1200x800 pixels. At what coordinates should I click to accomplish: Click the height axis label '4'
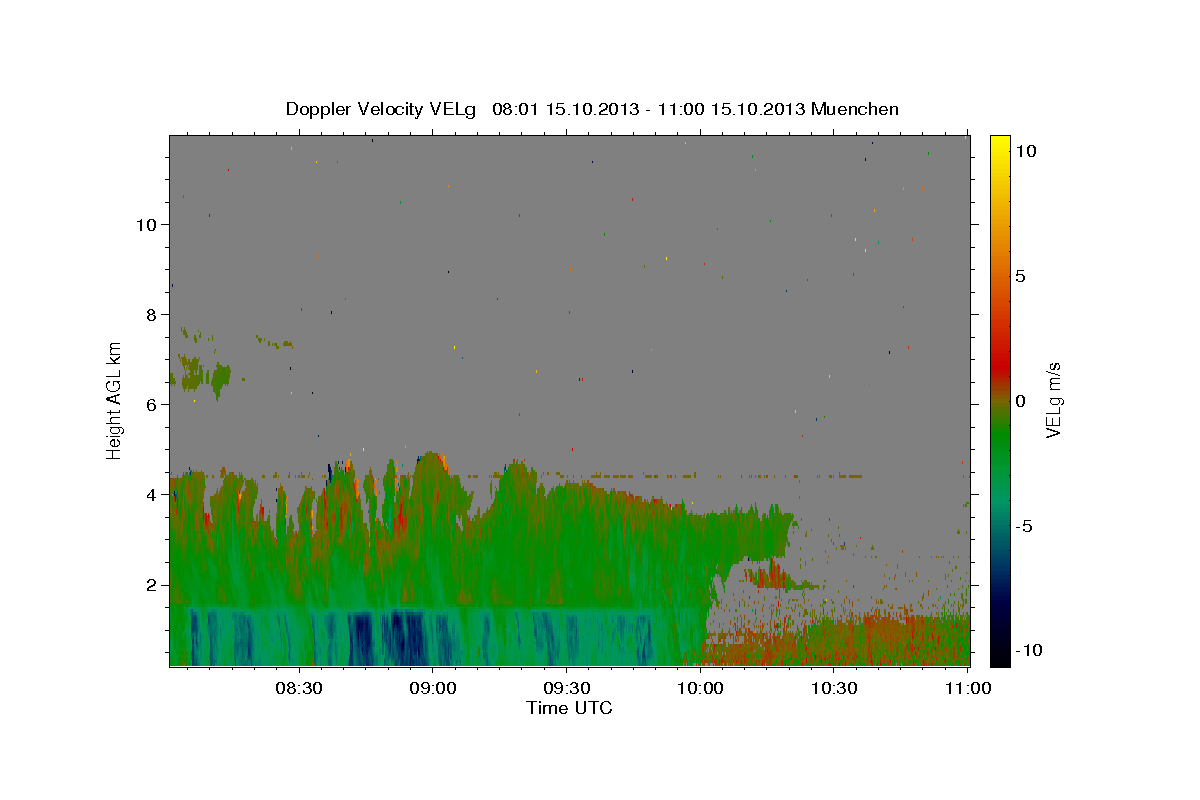(x=149, y=495)
